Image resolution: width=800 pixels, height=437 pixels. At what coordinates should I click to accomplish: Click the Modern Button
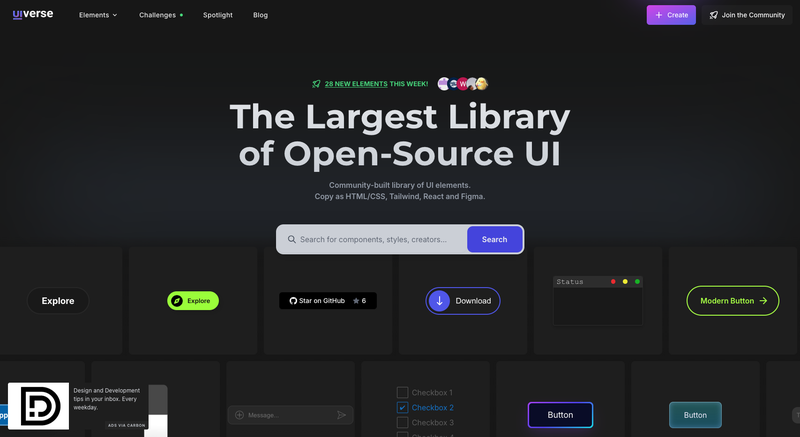pyautogui.click(x=733, y=301)
